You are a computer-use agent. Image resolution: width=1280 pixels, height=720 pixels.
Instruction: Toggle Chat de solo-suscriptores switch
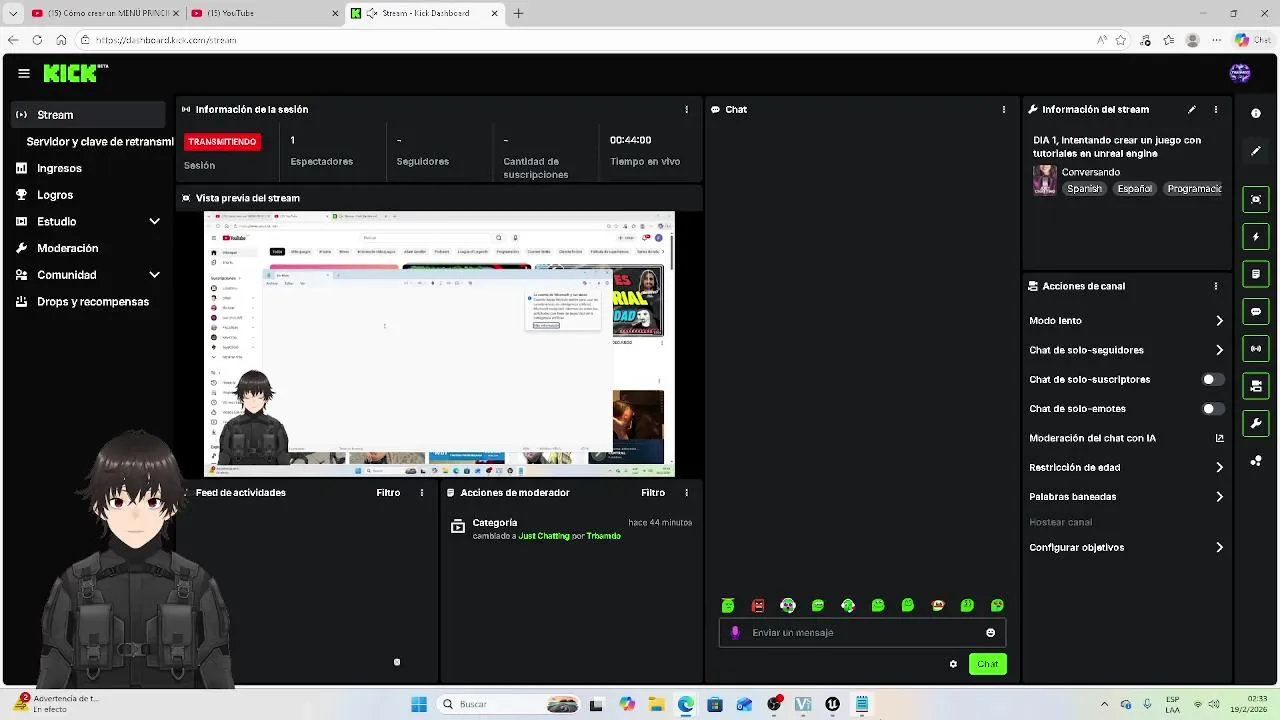[x=1213, y=380]
